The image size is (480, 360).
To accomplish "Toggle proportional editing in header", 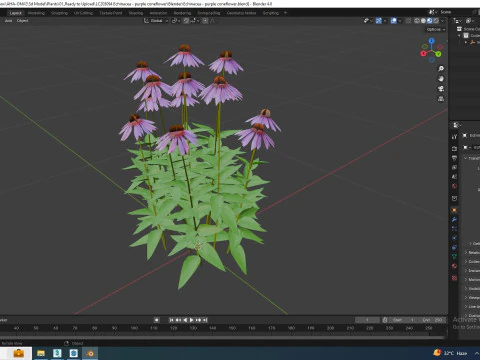I will pyautogui.click(x=205, y=21).
